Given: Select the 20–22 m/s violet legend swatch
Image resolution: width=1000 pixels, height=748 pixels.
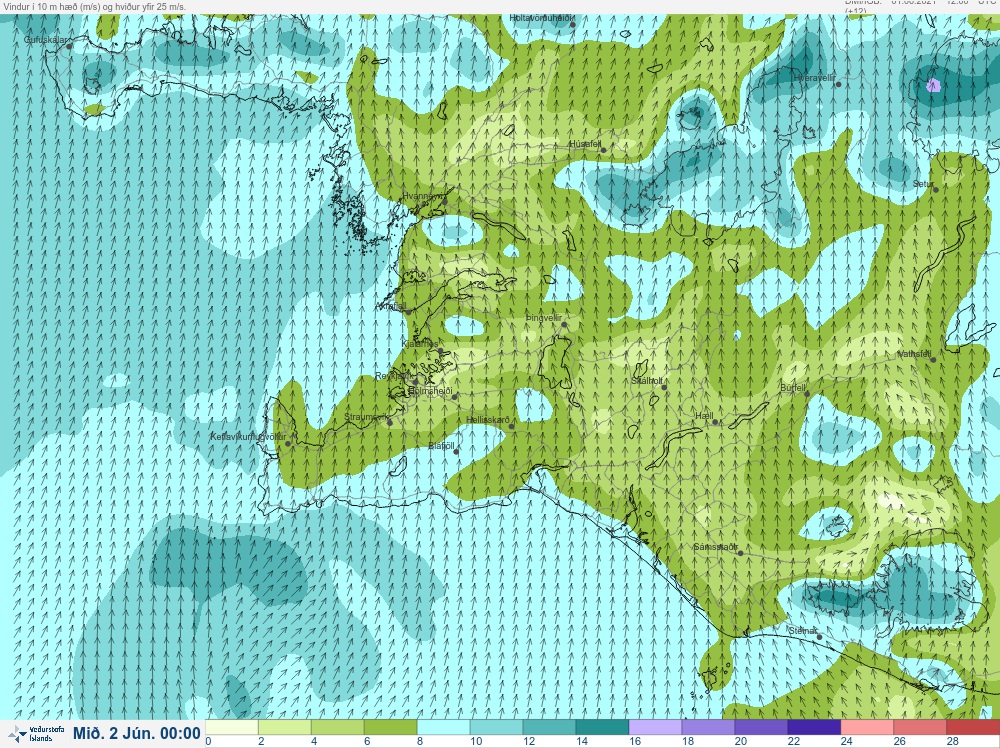Looking at the screenshot, I should point(761,728).
